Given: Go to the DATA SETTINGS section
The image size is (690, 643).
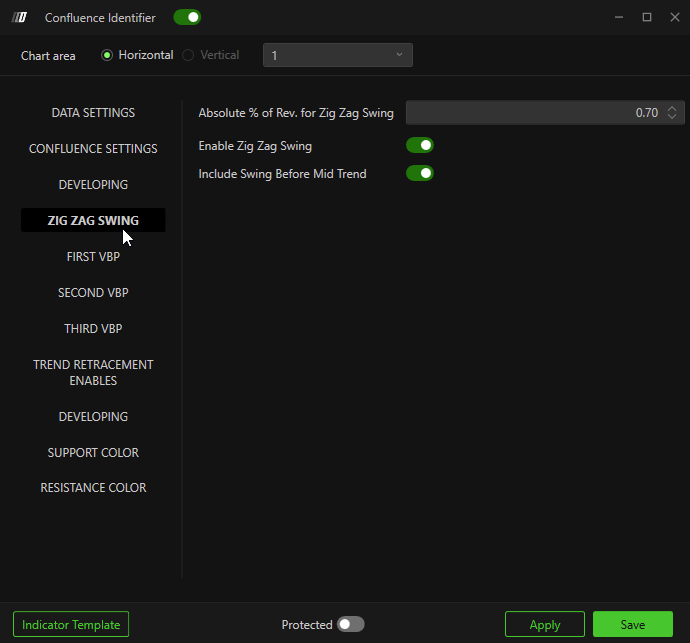Looking at the screenshot, I should coord(93,113).
